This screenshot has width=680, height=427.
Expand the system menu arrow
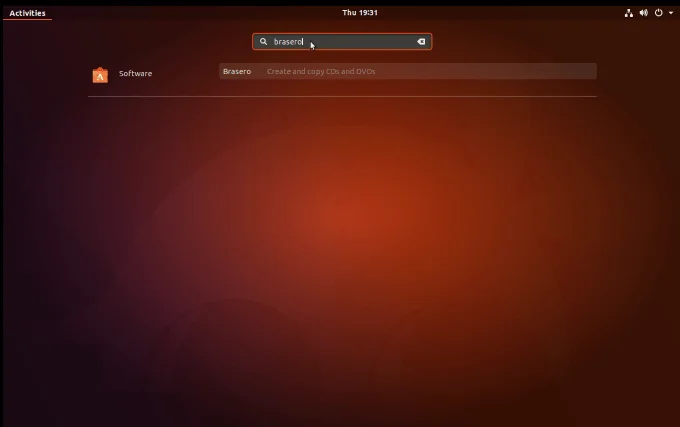(670, 13)
